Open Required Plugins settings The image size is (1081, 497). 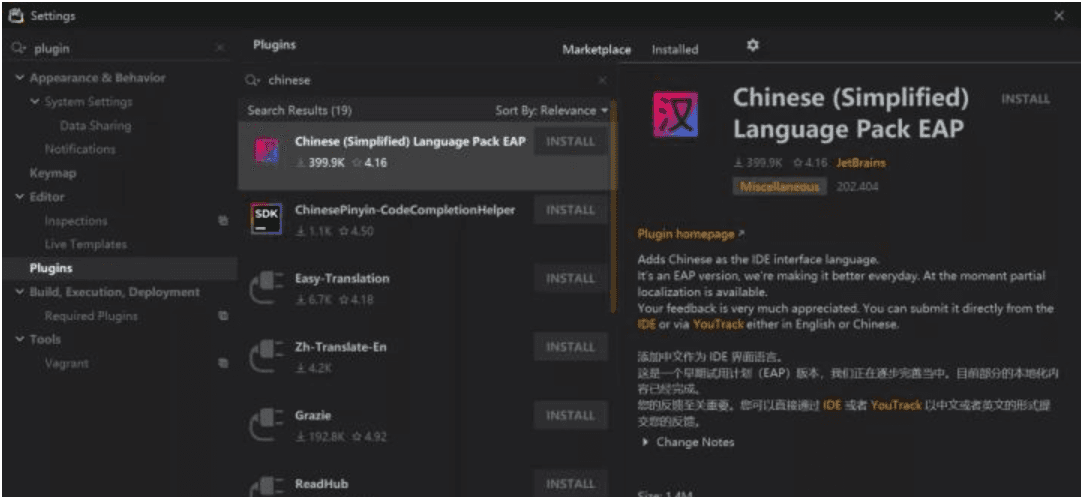pyautogui.click(x=91, y=316)
